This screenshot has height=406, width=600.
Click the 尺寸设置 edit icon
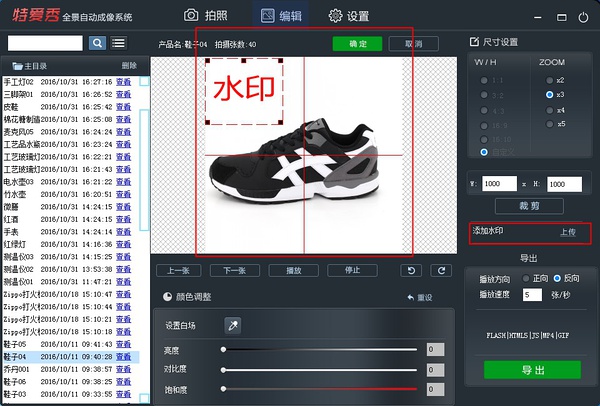tap(474, 41)
